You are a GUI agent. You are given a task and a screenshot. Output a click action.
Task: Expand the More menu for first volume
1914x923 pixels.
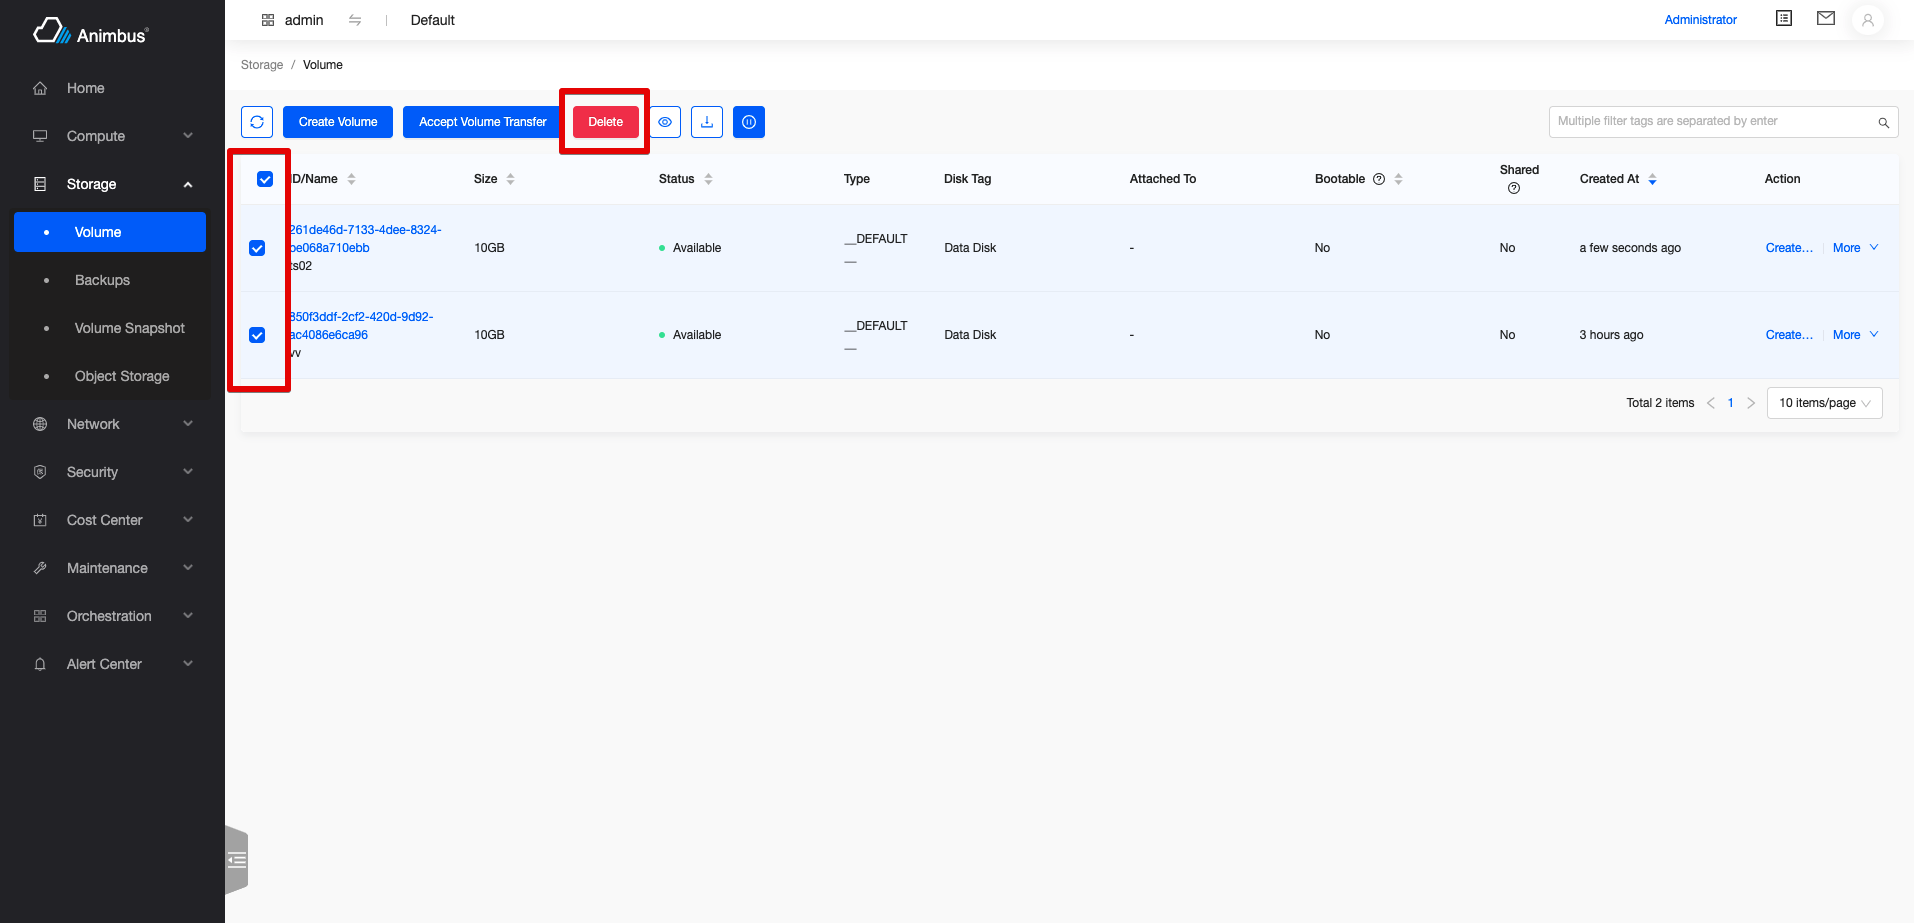tap(1855, 248)
